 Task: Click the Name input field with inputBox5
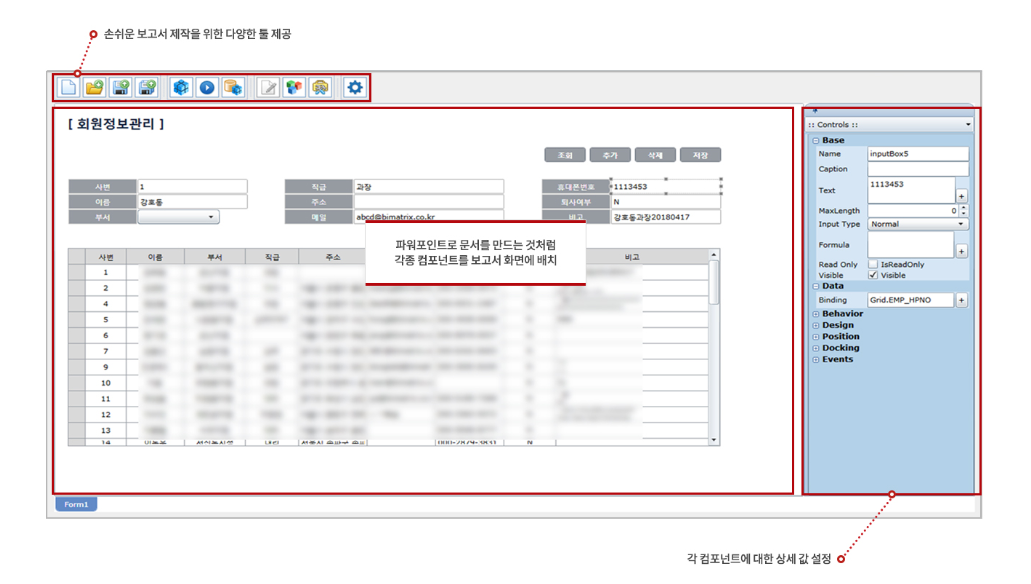(917, 154)
